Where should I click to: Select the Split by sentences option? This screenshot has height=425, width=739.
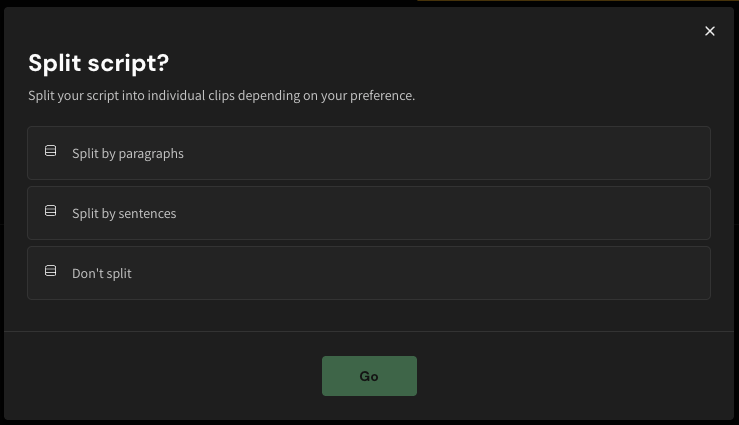coord(368,213)
